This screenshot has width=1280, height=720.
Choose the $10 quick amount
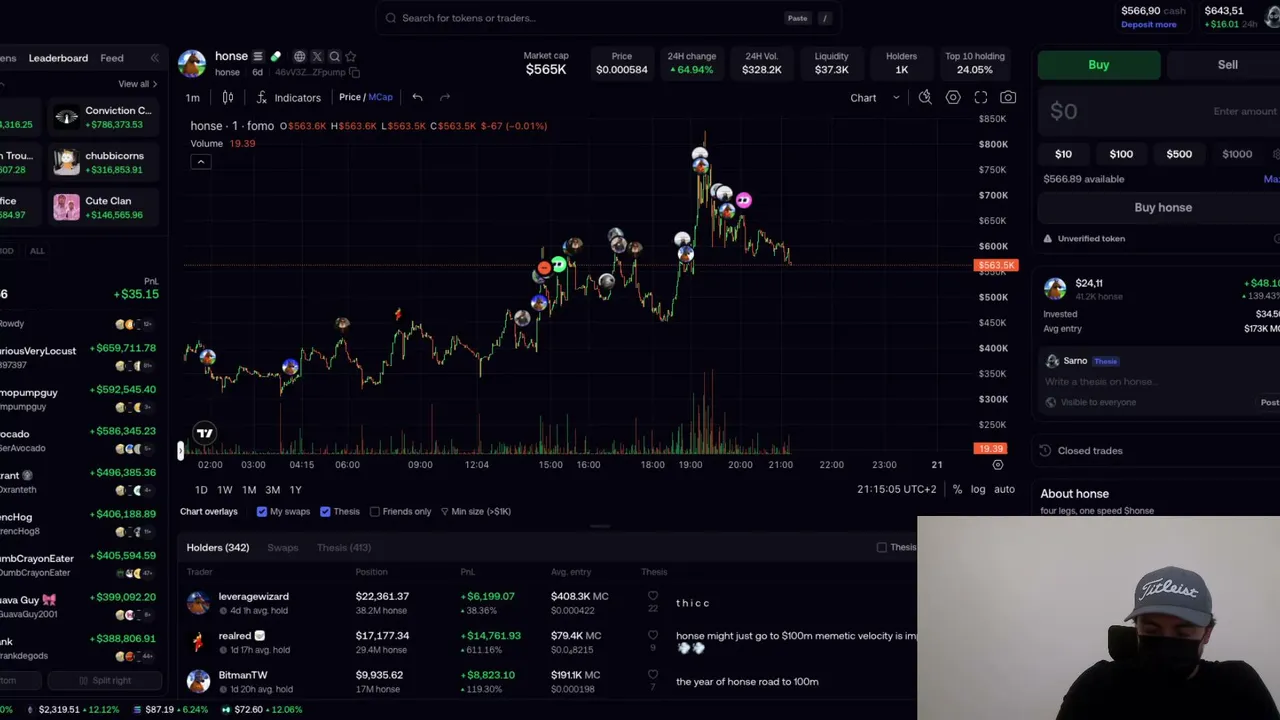[1063, 154]
